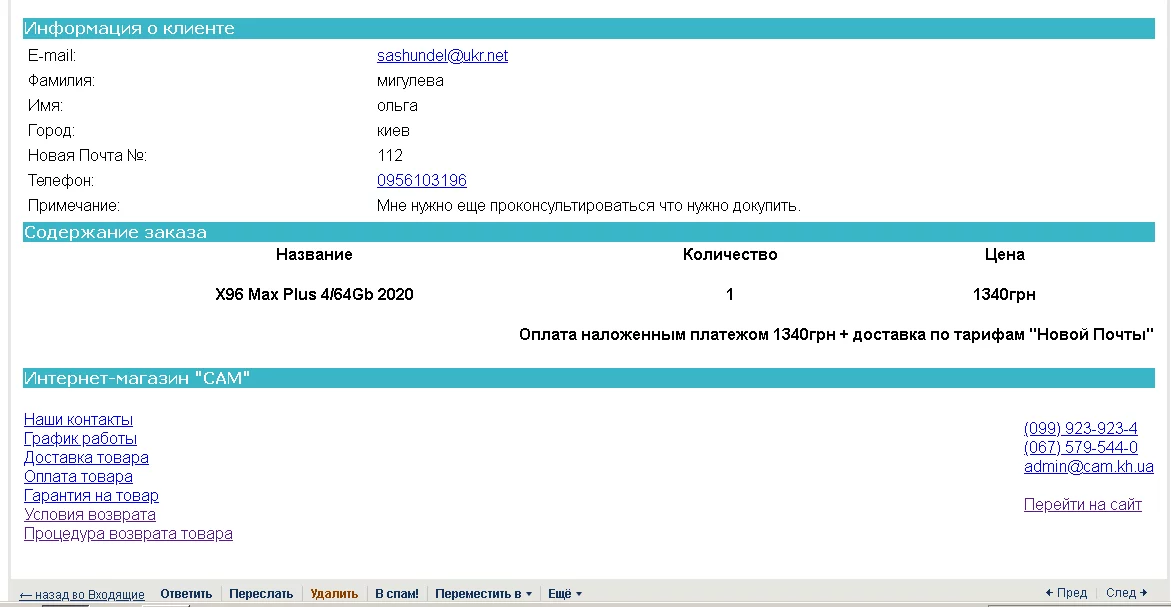Go to previous message with Пред
Screen dimensions: 1171x607
click(x=1066, y=593)
